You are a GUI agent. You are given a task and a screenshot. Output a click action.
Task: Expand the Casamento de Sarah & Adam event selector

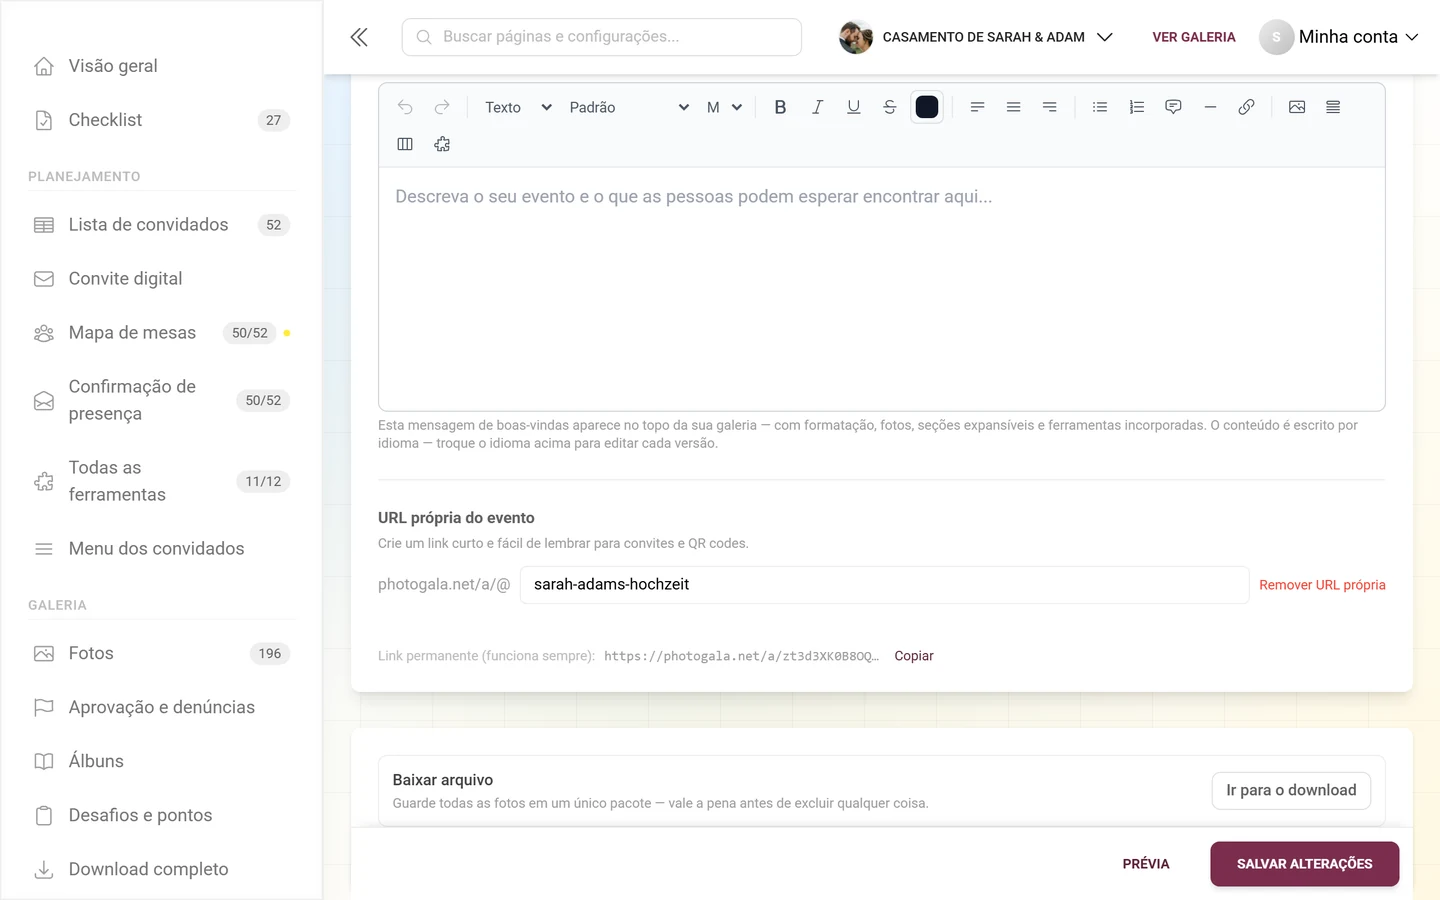(x=976, y=37)
